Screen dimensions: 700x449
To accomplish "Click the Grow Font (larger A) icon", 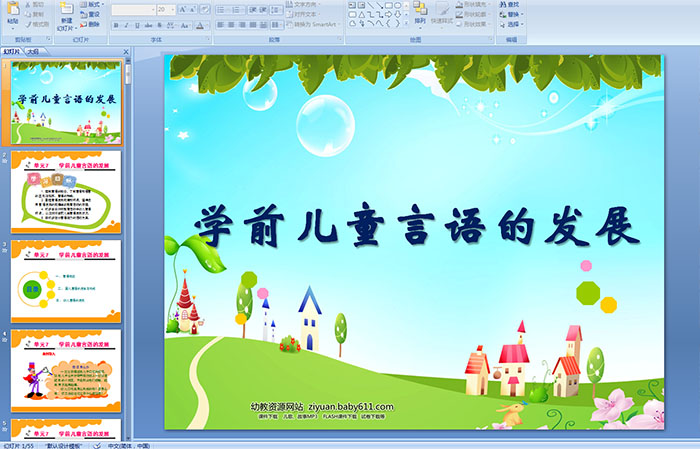I will [x=183, y=9].
